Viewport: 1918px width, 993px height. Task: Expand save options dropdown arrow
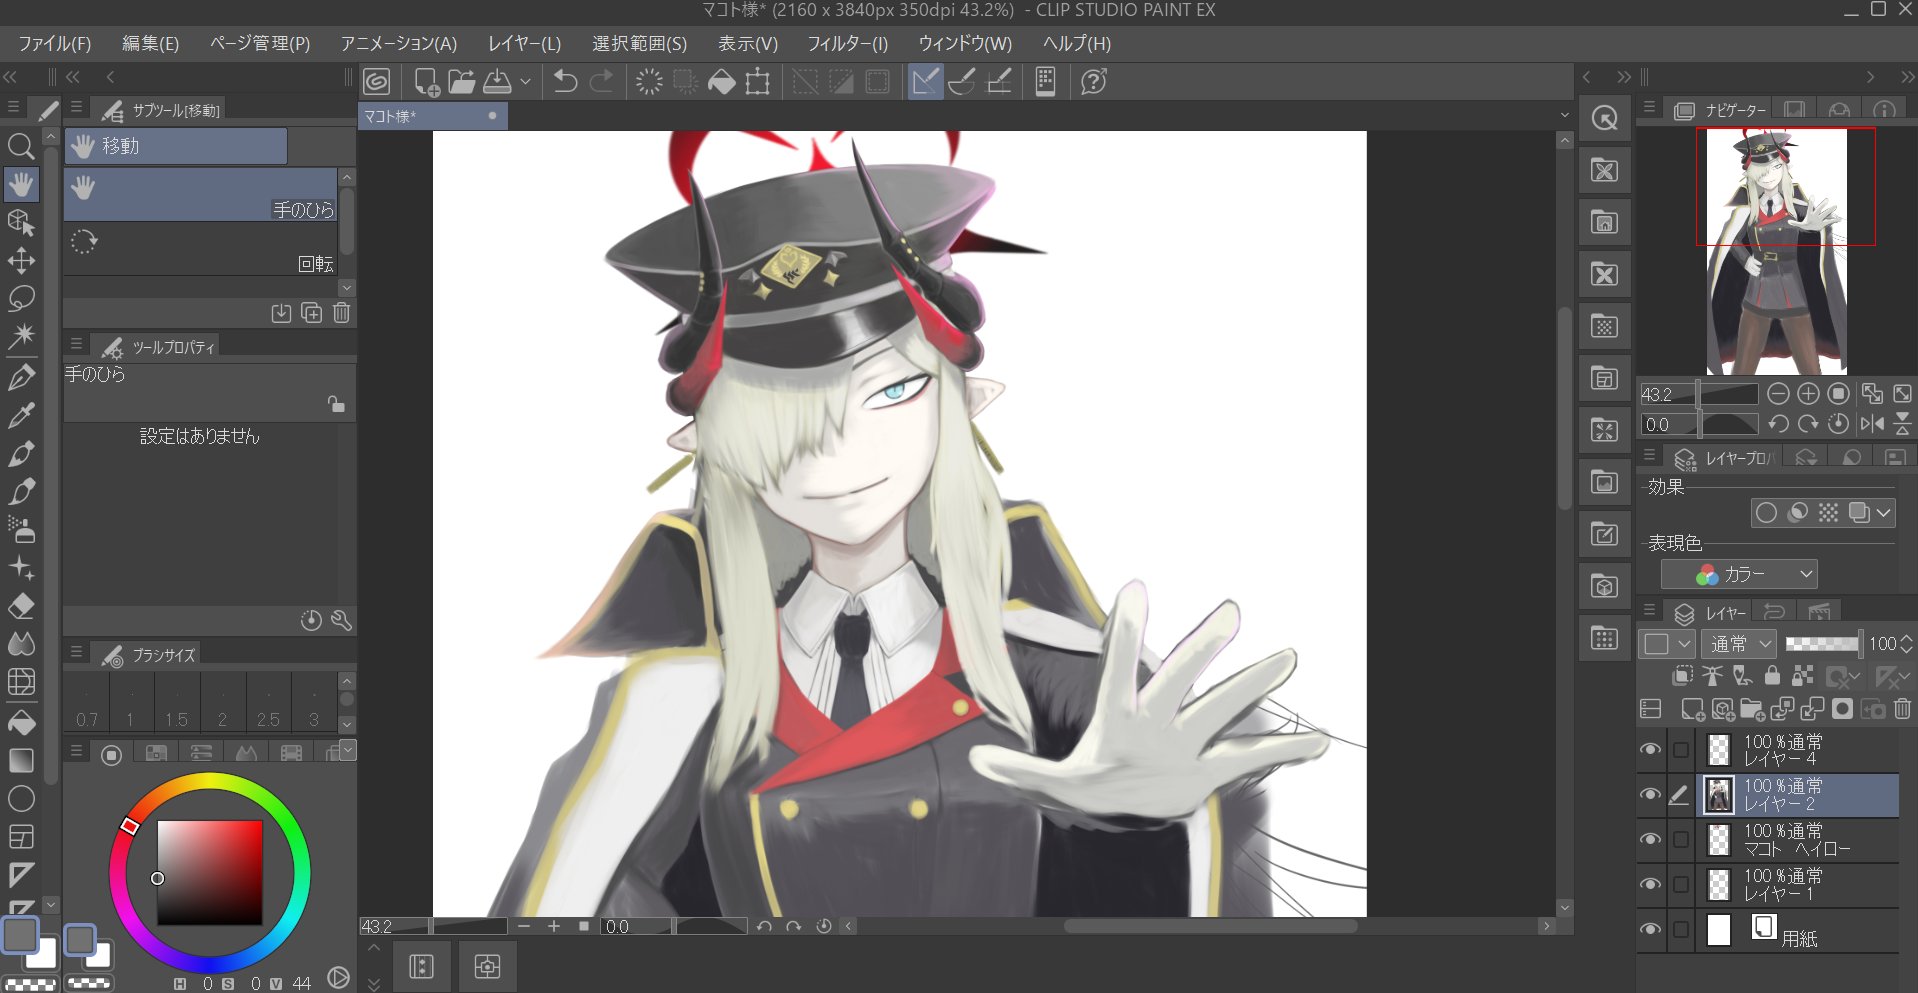[525, 82]
